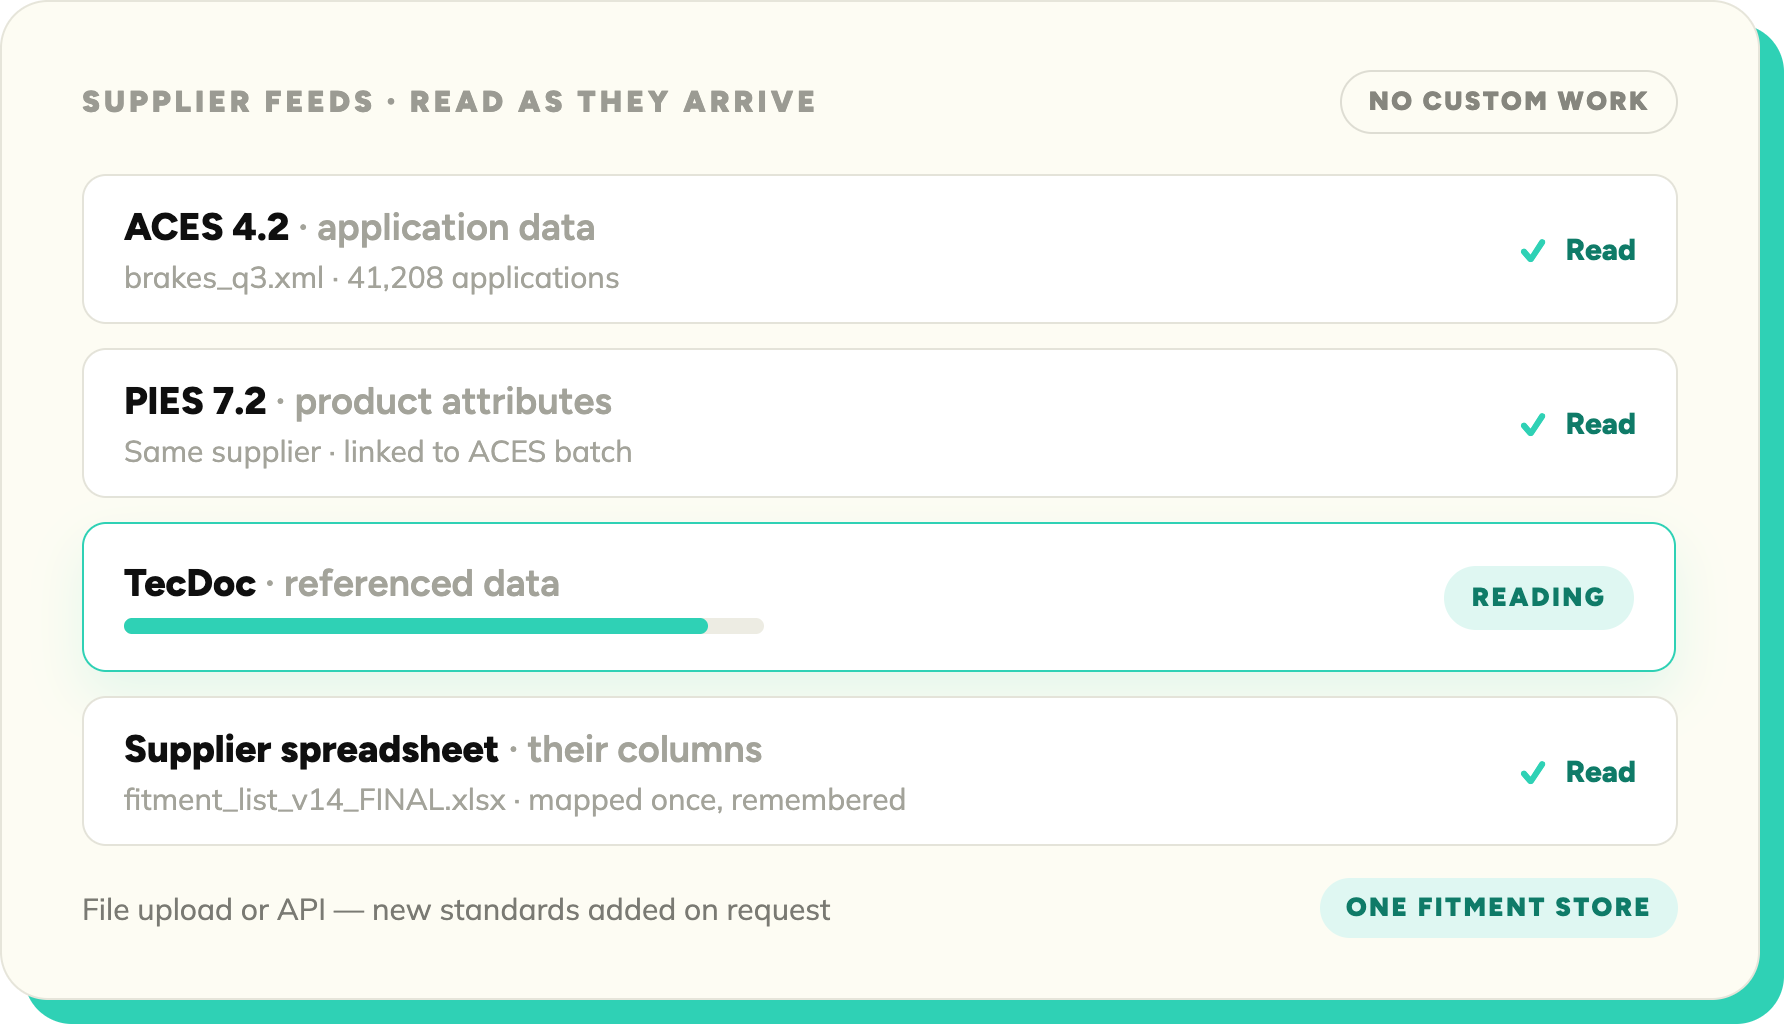Screen dimensions: 1784x1024
Task: Select the TecDoc referenced data title
Action: click(341, 583)
